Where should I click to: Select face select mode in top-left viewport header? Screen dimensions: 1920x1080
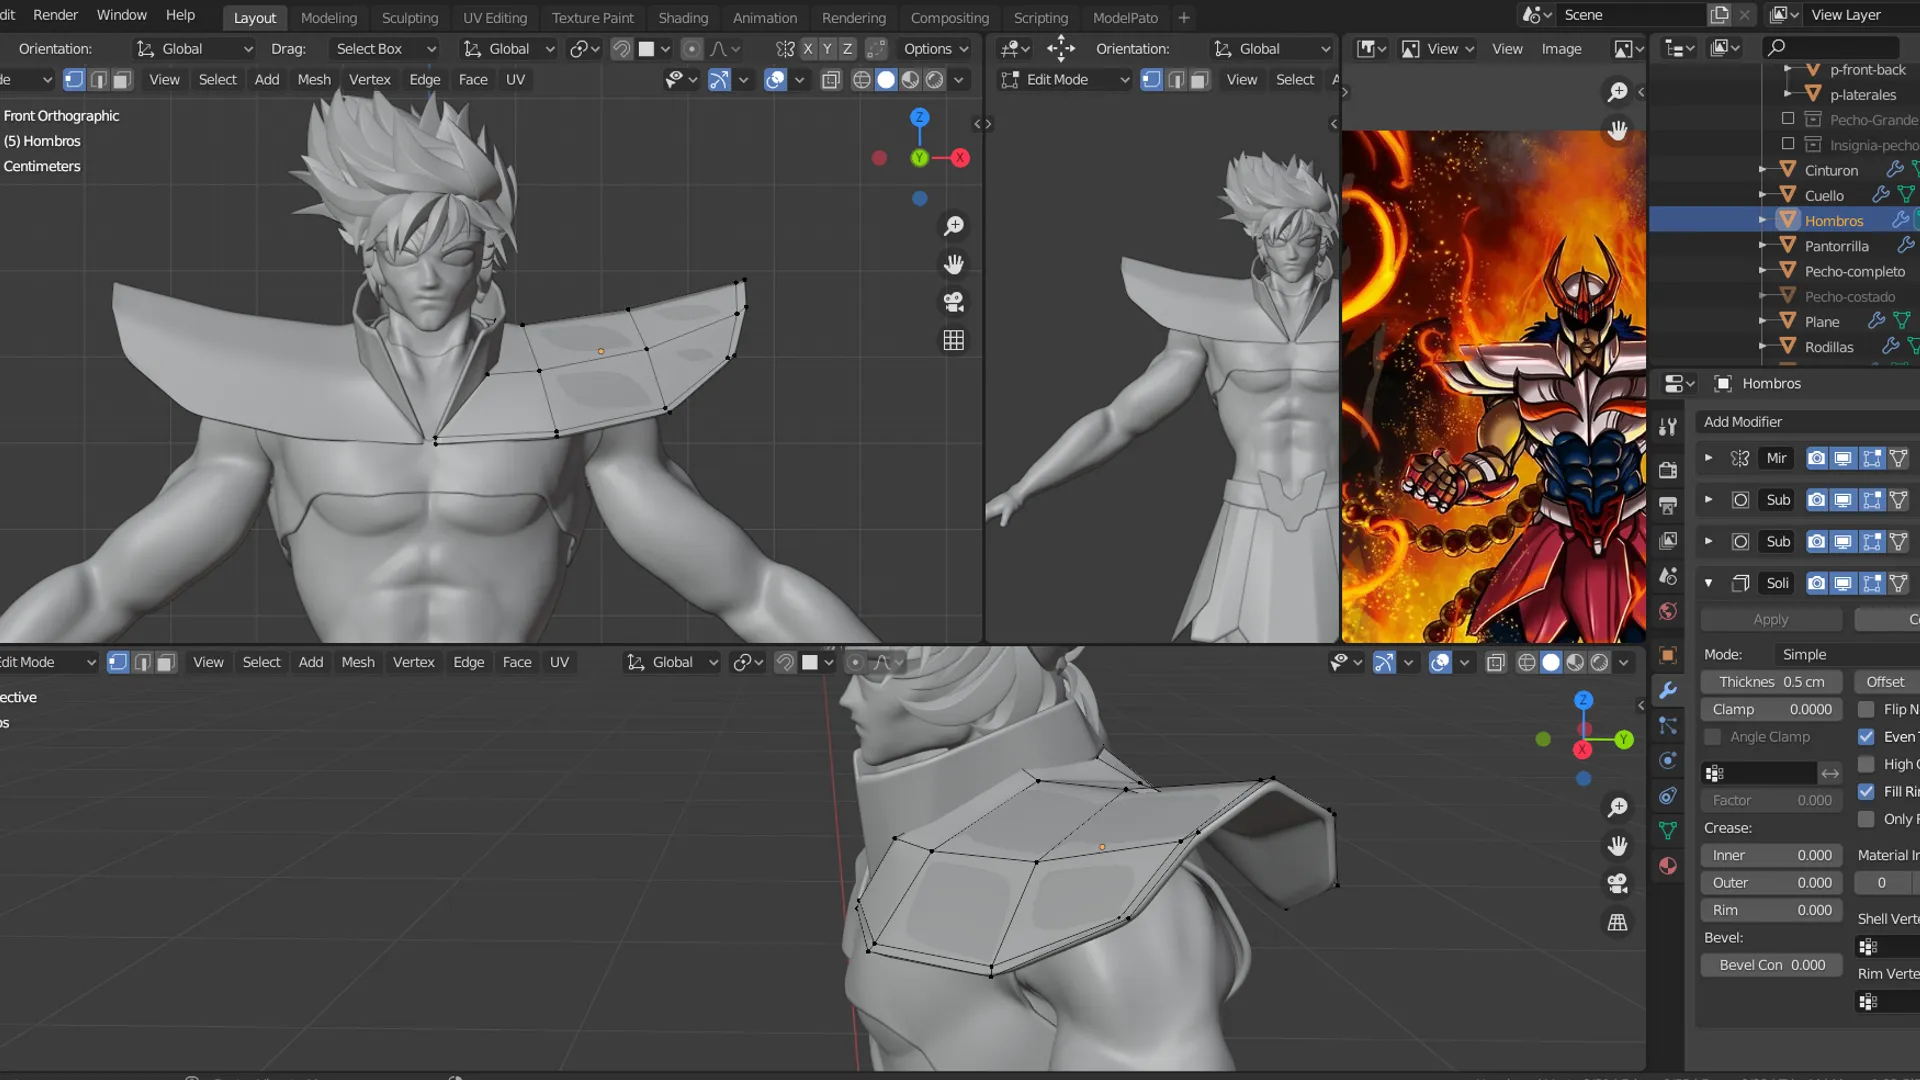(x=122, y=80)
